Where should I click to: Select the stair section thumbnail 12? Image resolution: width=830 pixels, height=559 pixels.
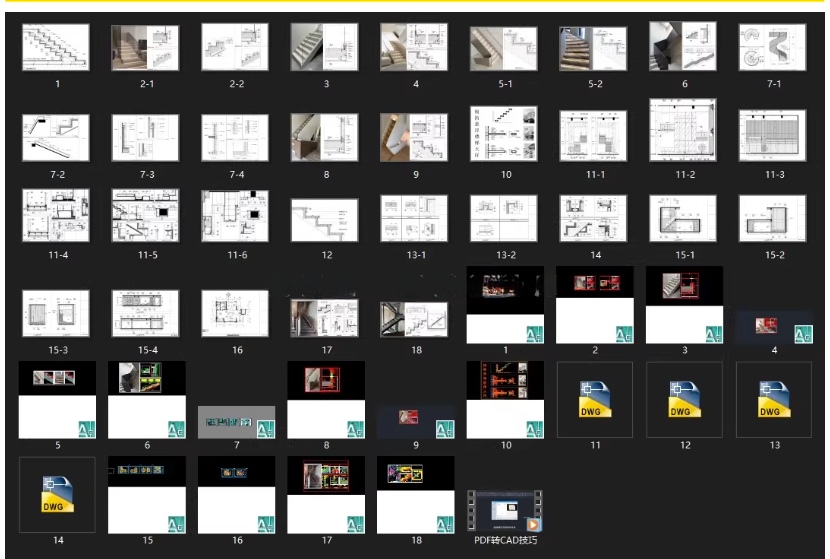pyautogui.click(x=324, y=220)
